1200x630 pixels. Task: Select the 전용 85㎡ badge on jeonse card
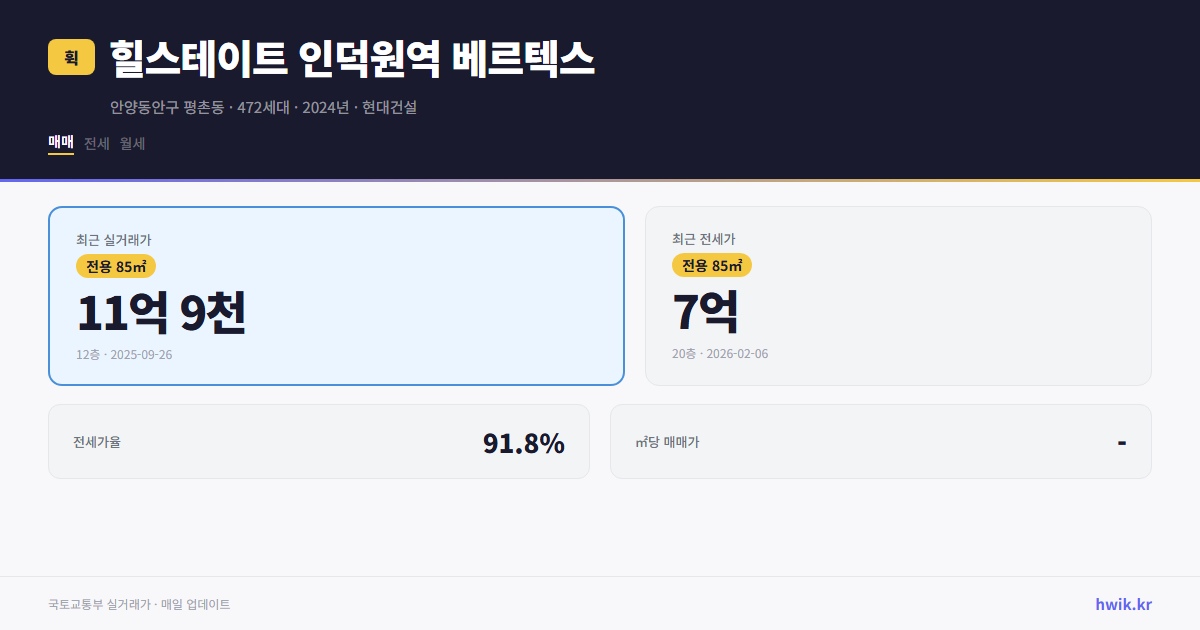coord(711,266)
